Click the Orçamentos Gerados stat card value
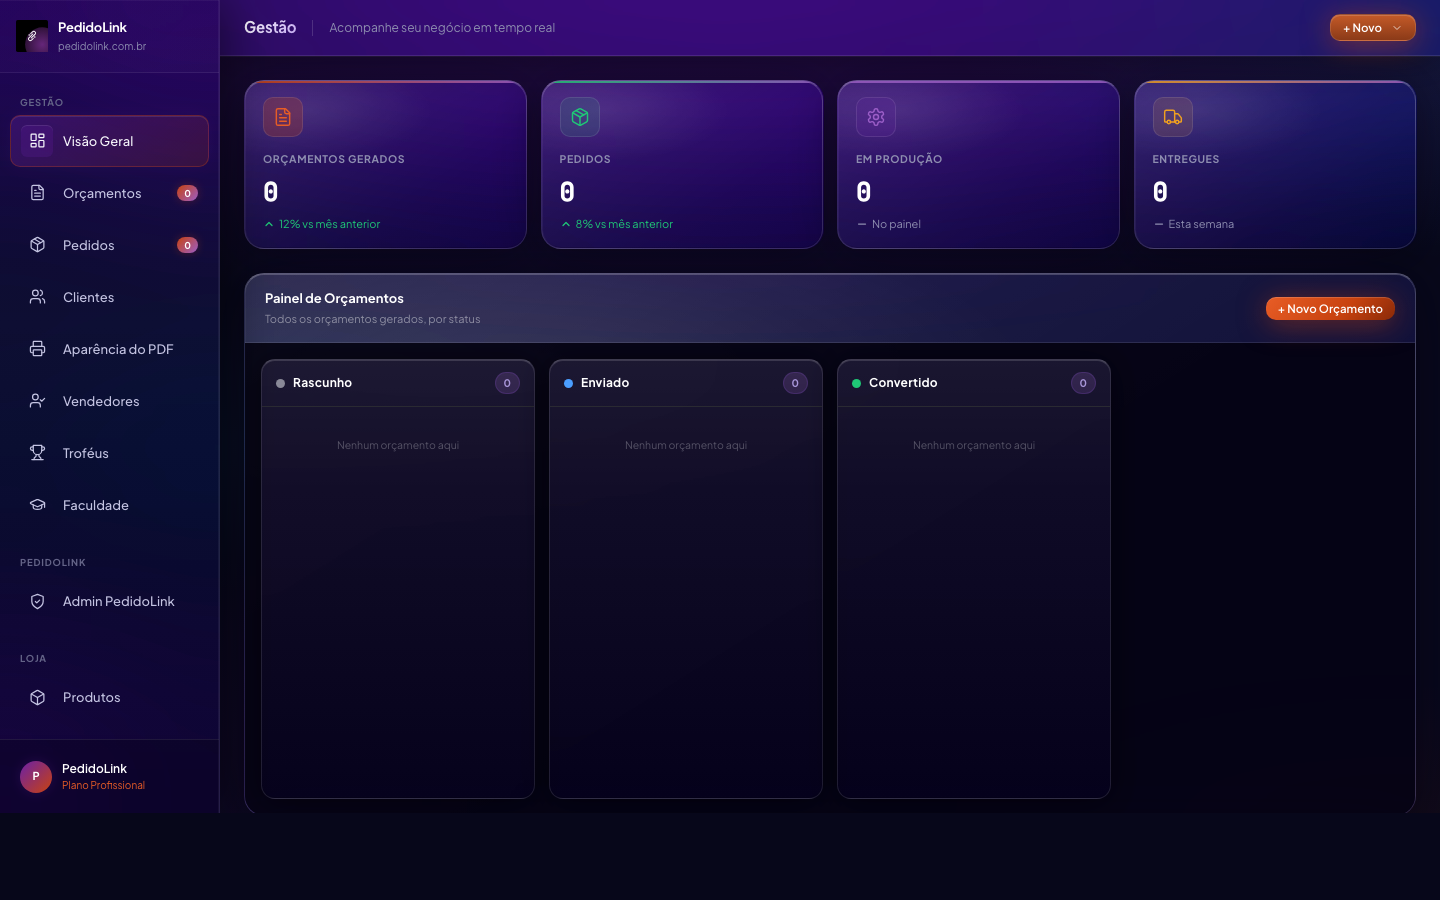 point(271,191)
